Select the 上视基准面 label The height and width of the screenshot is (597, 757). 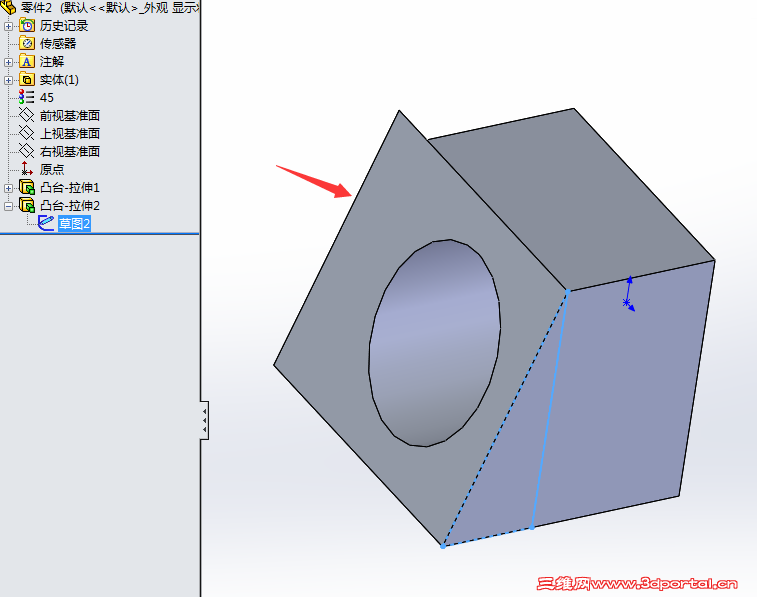click(70, 133)
